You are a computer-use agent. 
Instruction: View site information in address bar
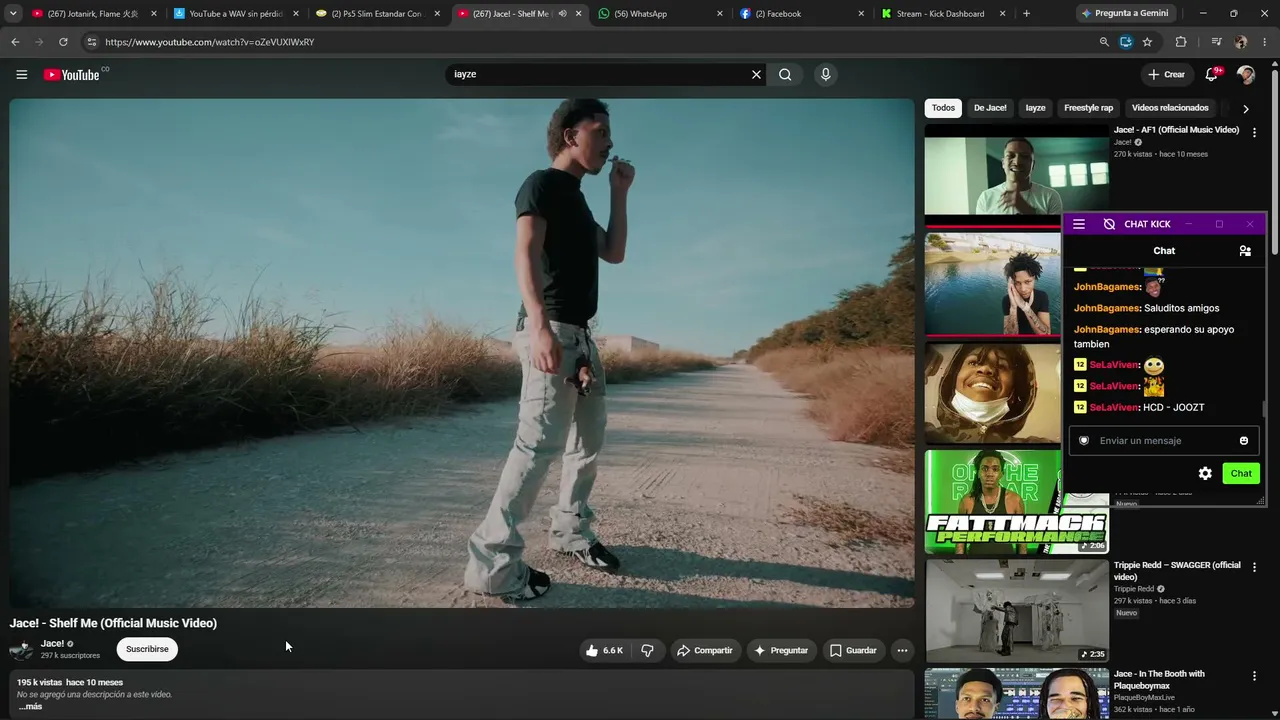[92, 42]
